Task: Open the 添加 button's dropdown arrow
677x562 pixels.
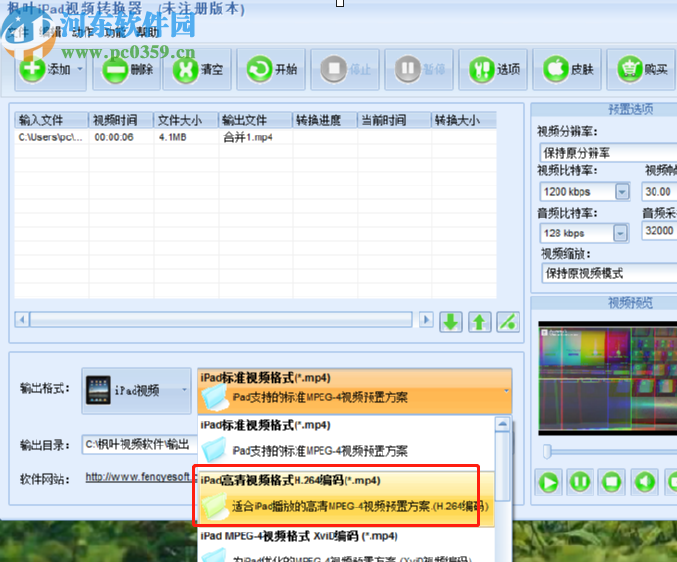Action: point(80,69)
